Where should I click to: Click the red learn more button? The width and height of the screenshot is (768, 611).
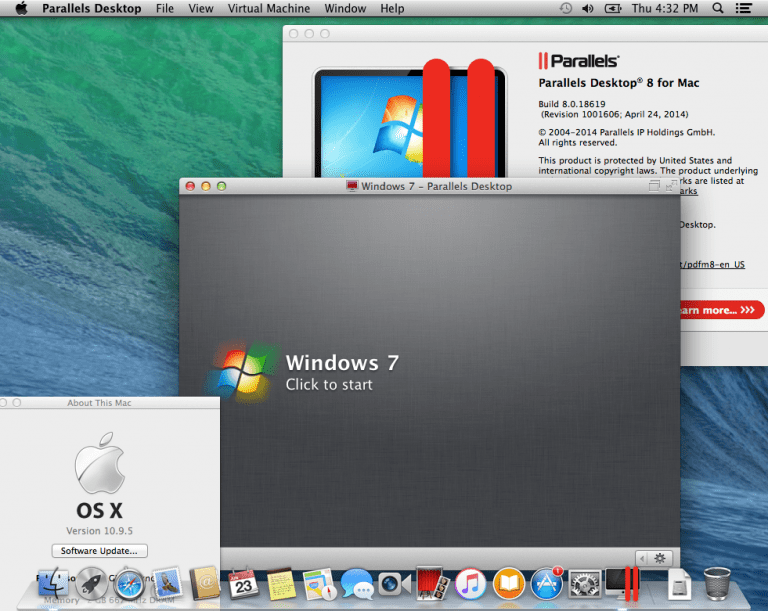722,310
